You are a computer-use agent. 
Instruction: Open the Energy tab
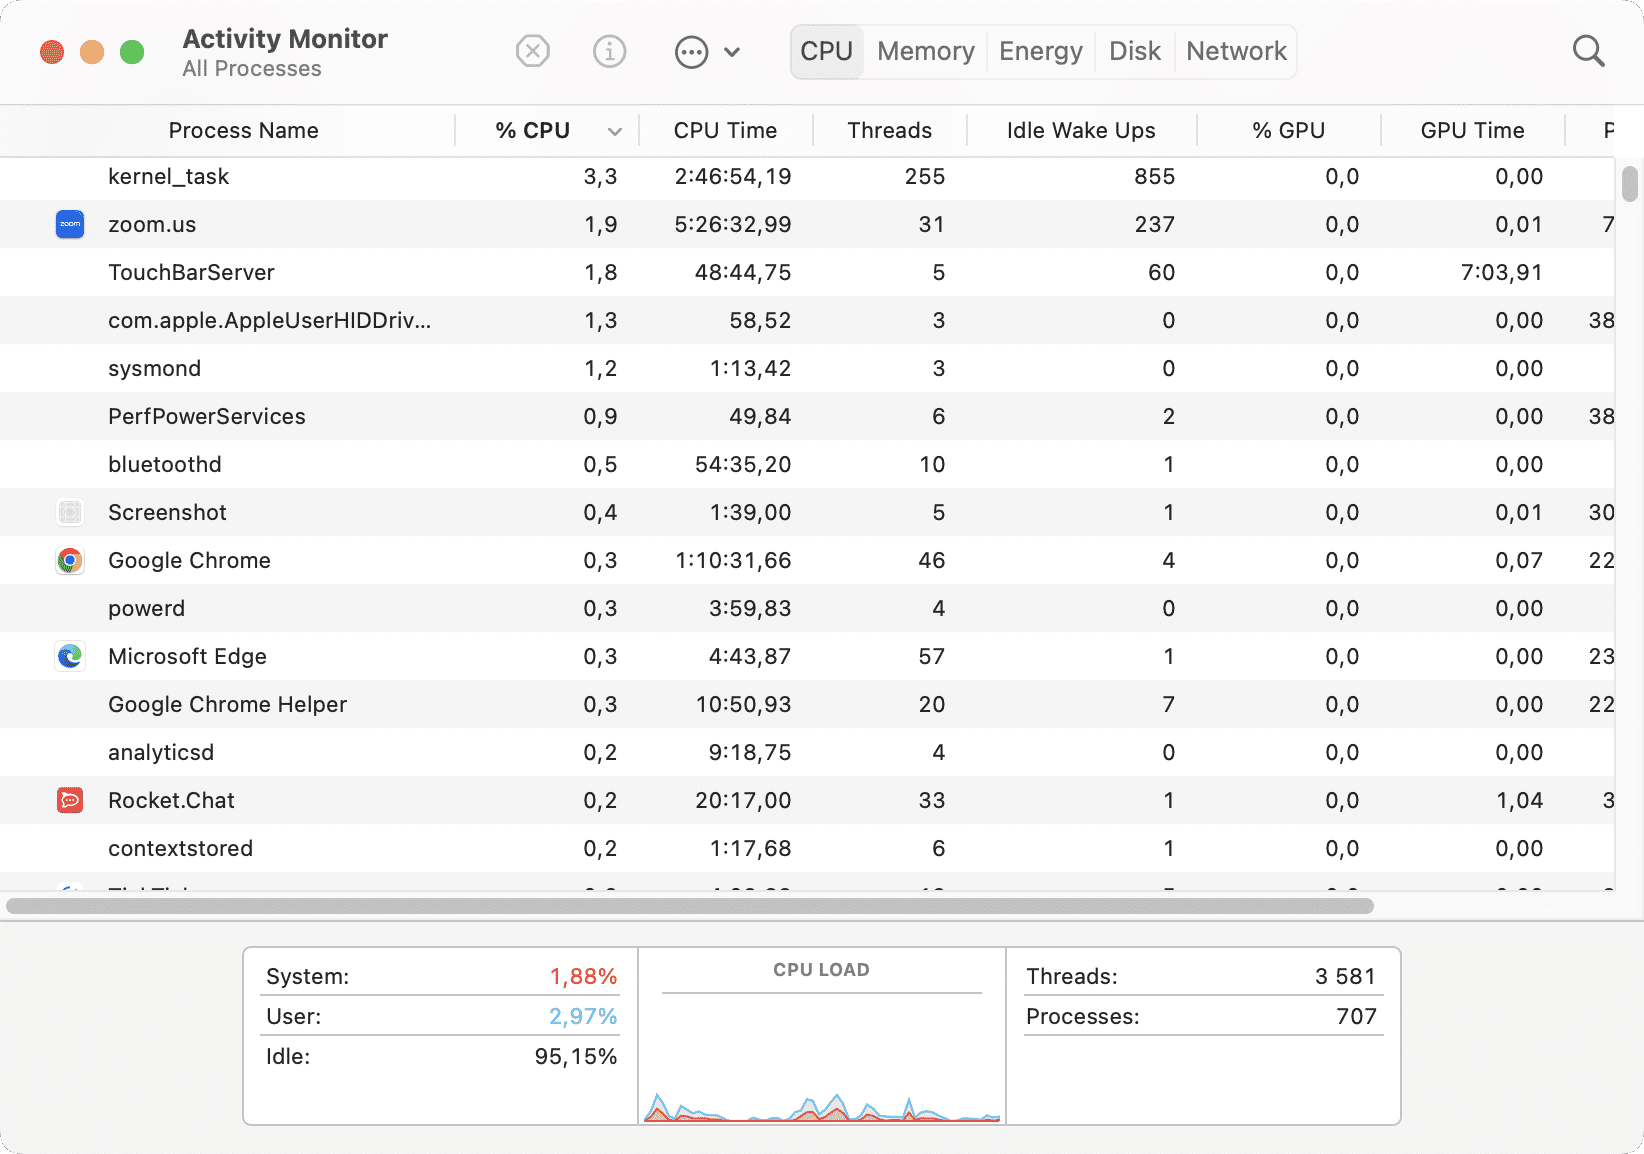[x=1040, y=50]
